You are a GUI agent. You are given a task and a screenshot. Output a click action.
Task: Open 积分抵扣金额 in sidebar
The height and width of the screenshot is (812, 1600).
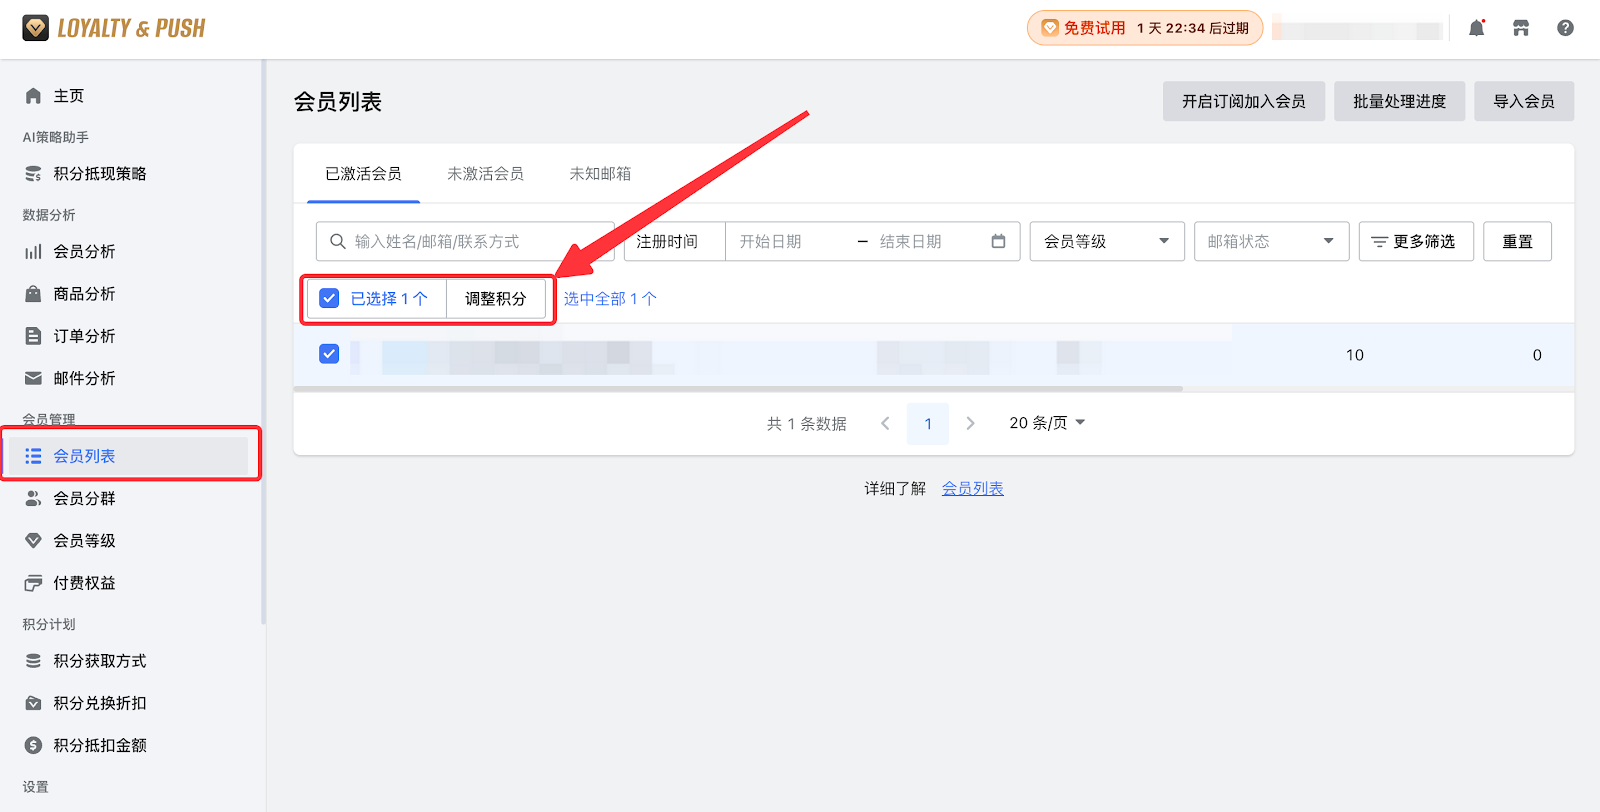(x=99, y=745)
